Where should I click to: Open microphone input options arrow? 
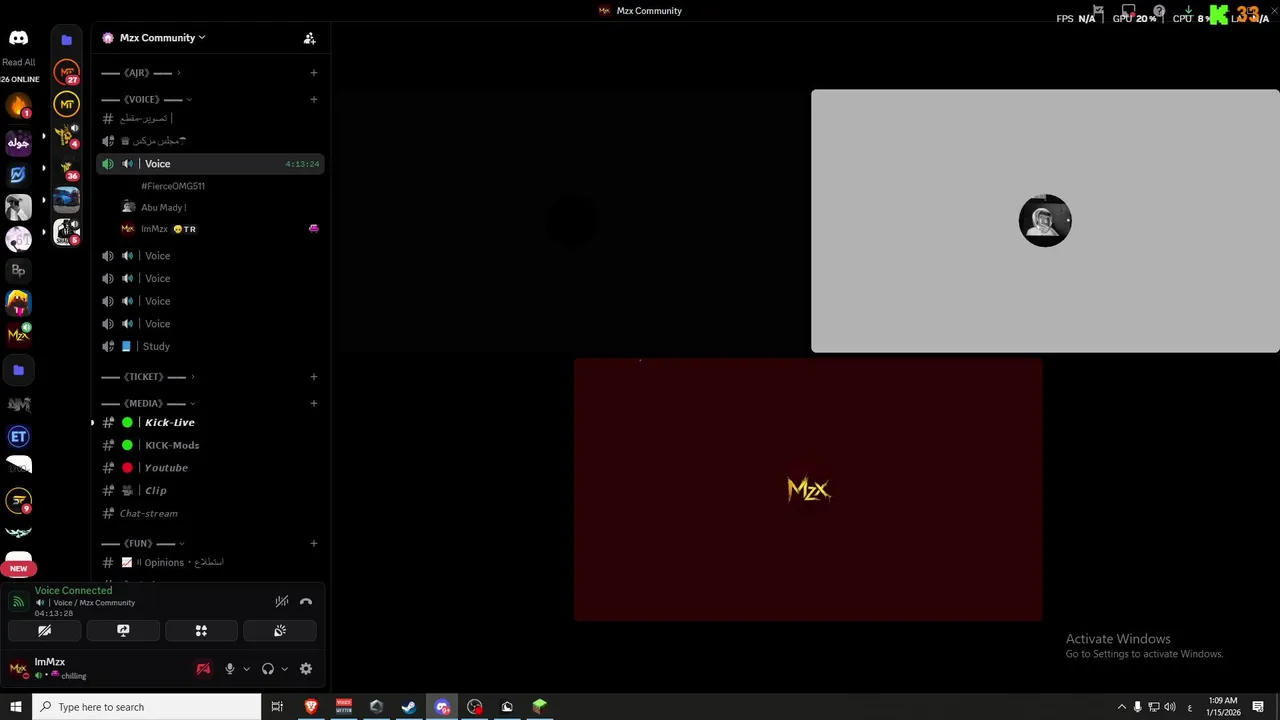[246, 669]
